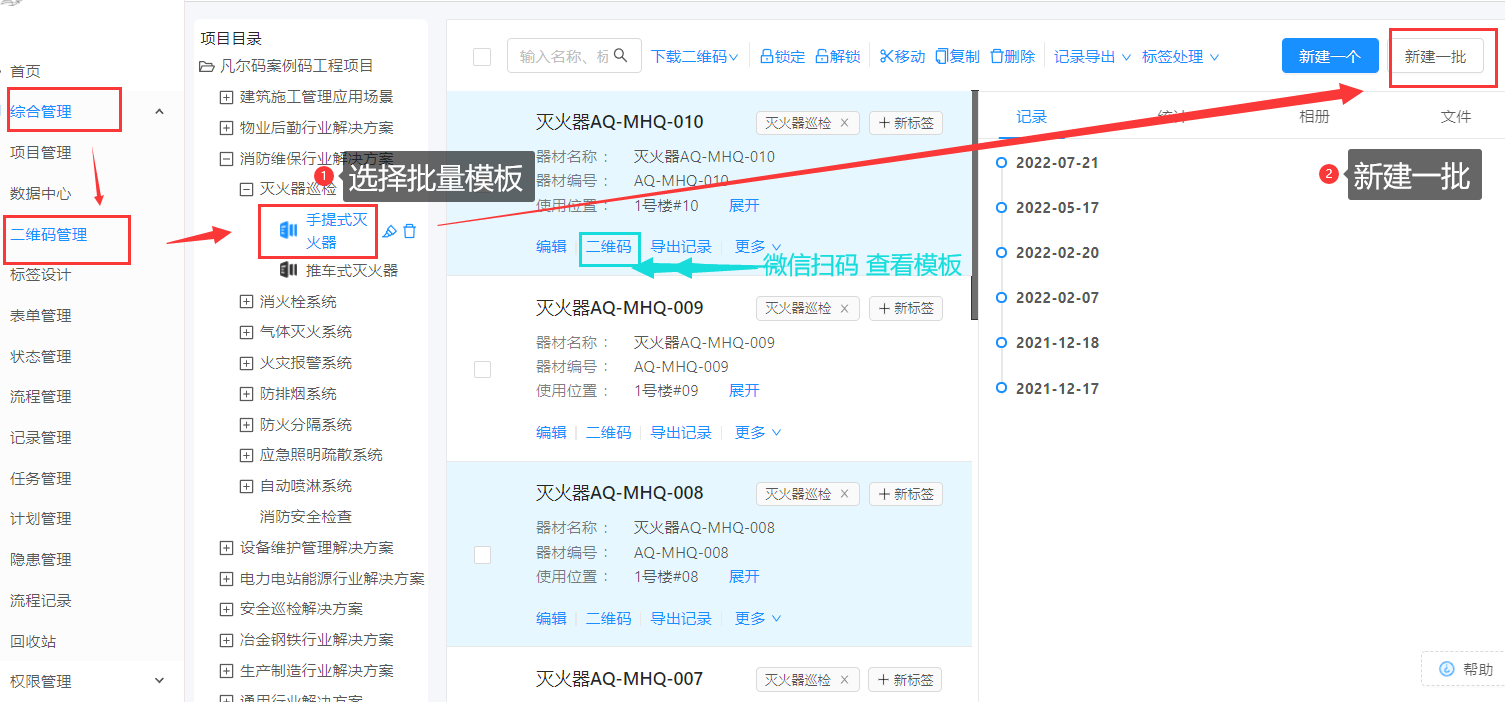Viewport: 1505px width, 702px height.
Task: Click the 锁定 lock icon button
Action: tap(766, 57)
